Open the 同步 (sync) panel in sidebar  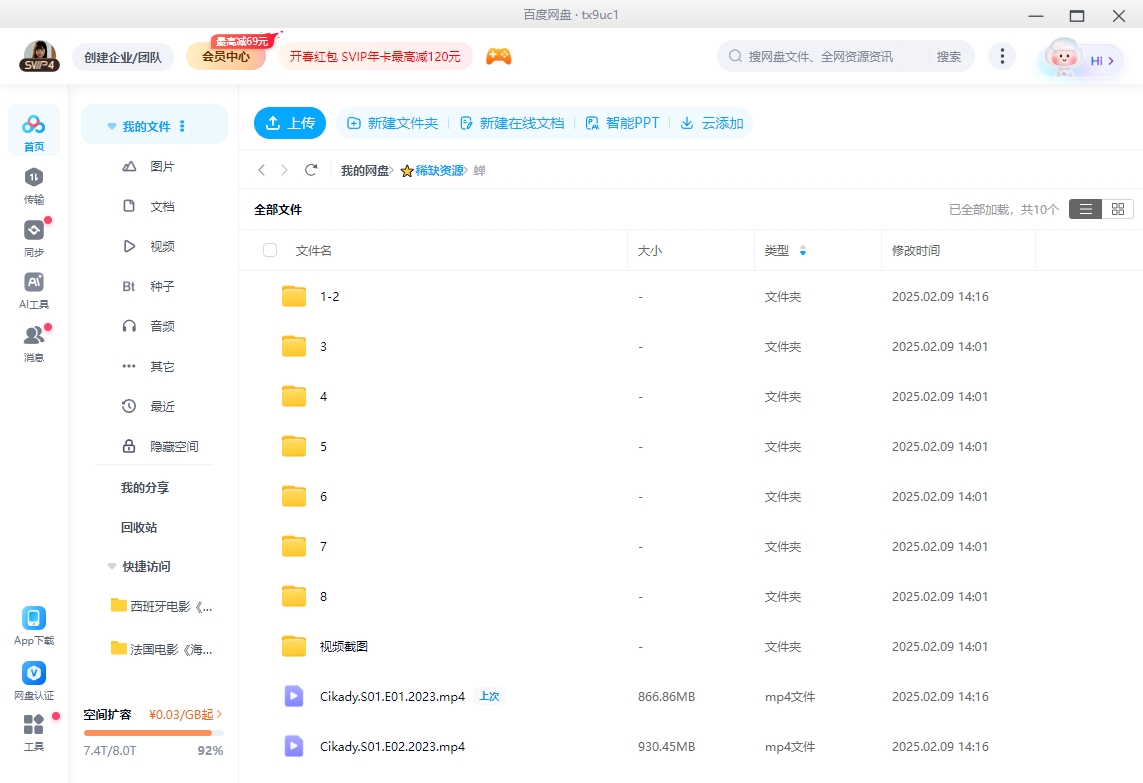pos(33,239)
